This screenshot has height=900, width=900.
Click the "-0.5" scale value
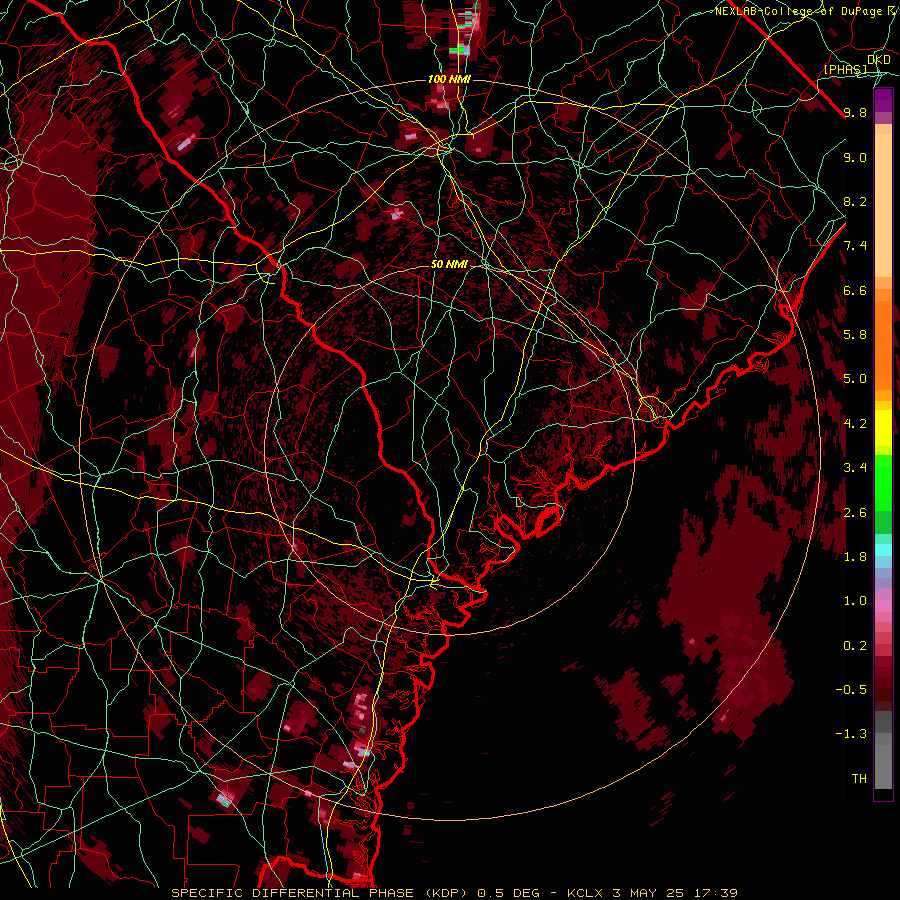pos(851,689)
